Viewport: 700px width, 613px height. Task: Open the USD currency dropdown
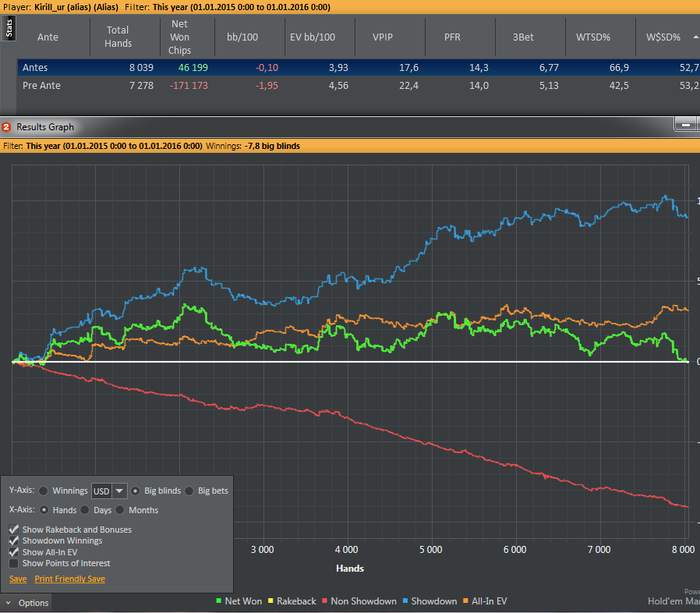tap(120, 491)
